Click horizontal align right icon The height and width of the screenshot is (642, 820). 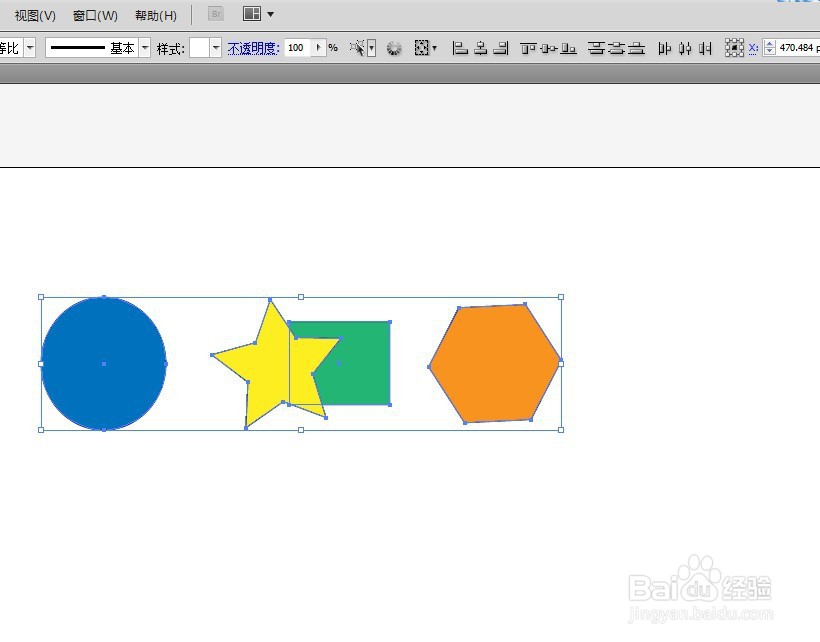(500, 48)
